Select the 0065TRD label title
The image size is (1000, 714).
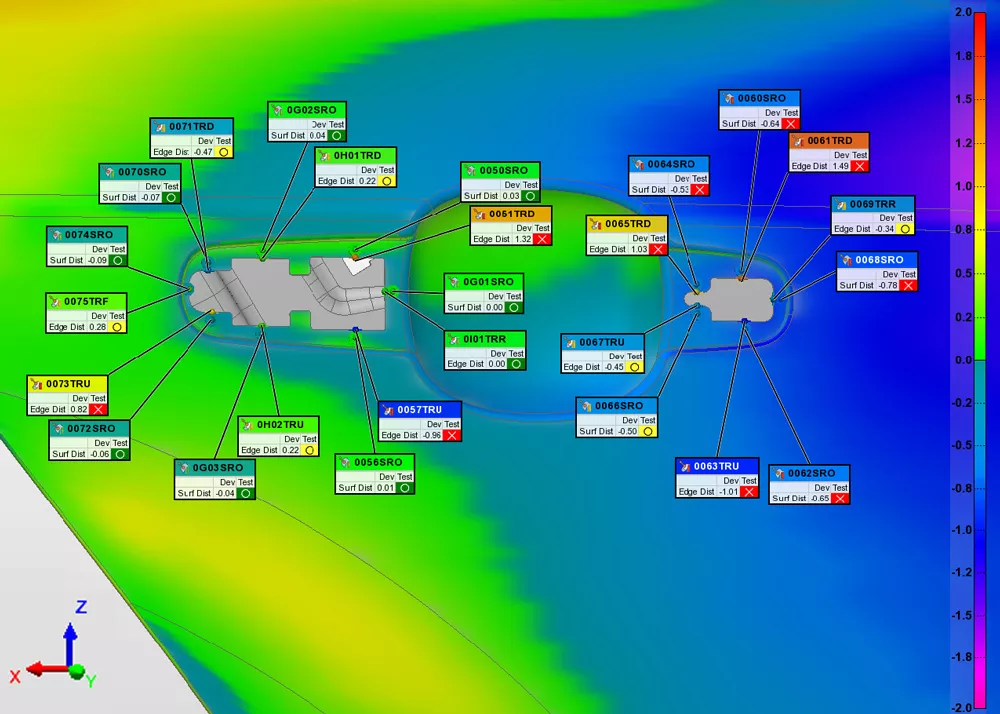tap(628, 224)
